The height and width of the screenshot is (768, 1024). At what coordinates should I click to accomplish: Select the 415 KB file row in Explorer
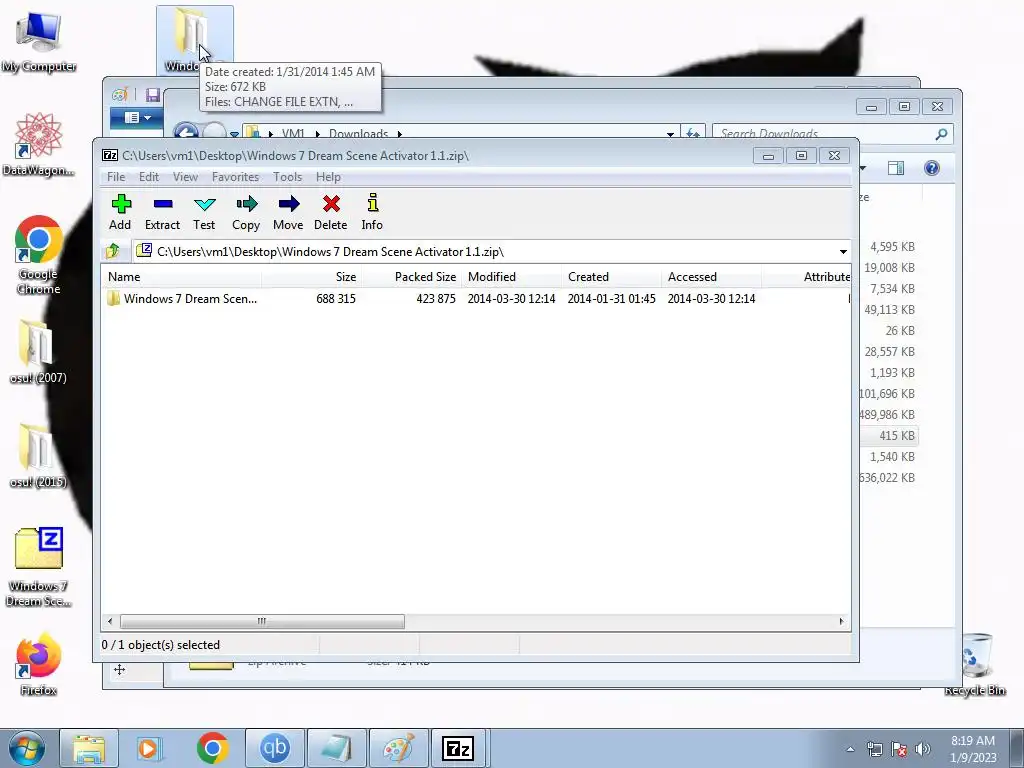889,436
